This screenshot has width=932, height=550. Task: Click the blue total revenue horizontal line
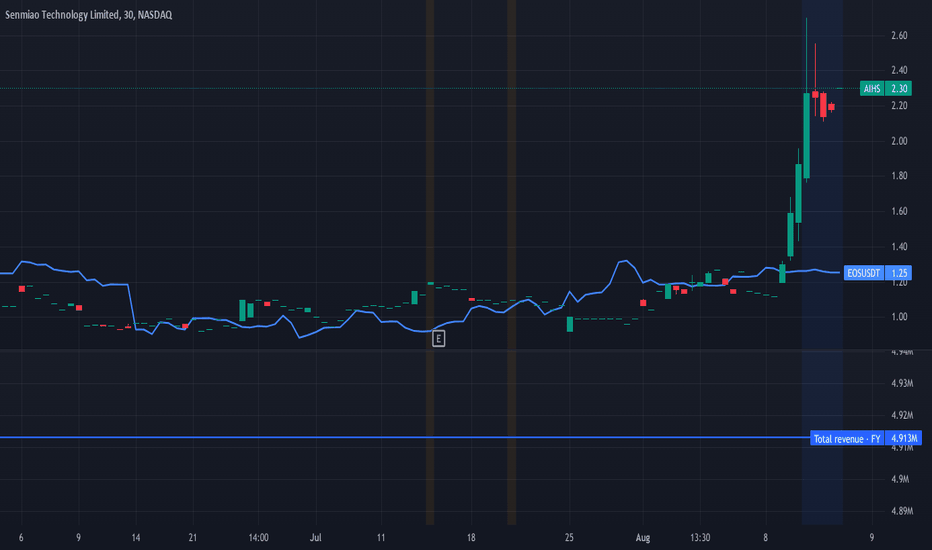click(x=405, y=438)
